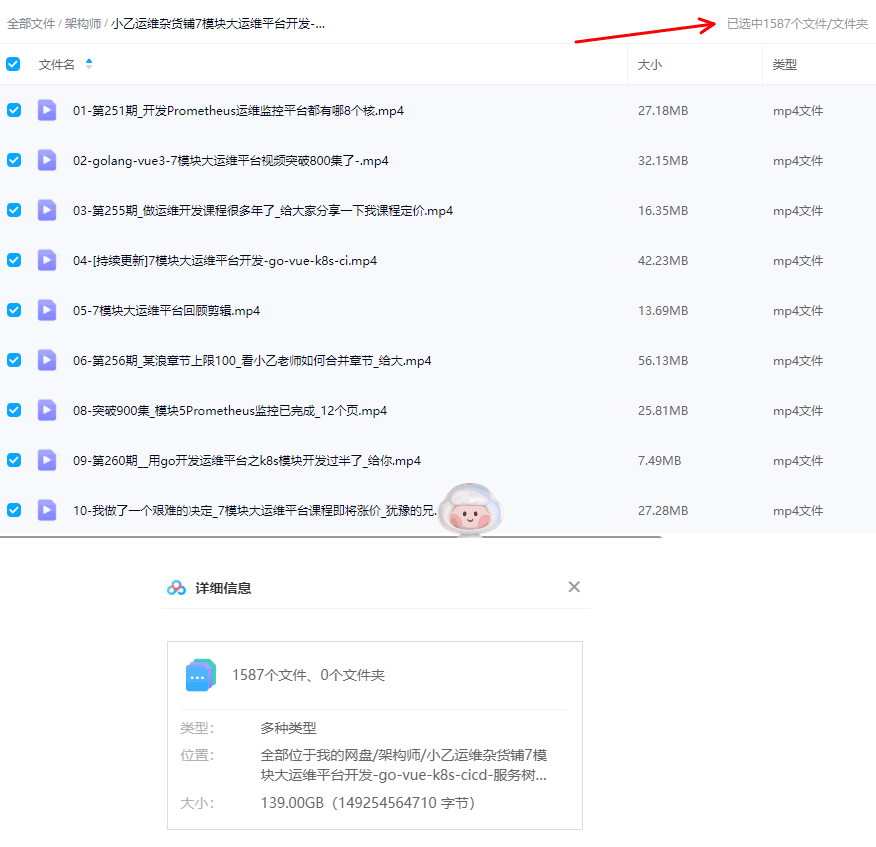876x847 pixels.
Task: Click video icon of 05-7模块大运维平台回顾剪辑 file
Action: pyautogui.click(x=47, y=310)
